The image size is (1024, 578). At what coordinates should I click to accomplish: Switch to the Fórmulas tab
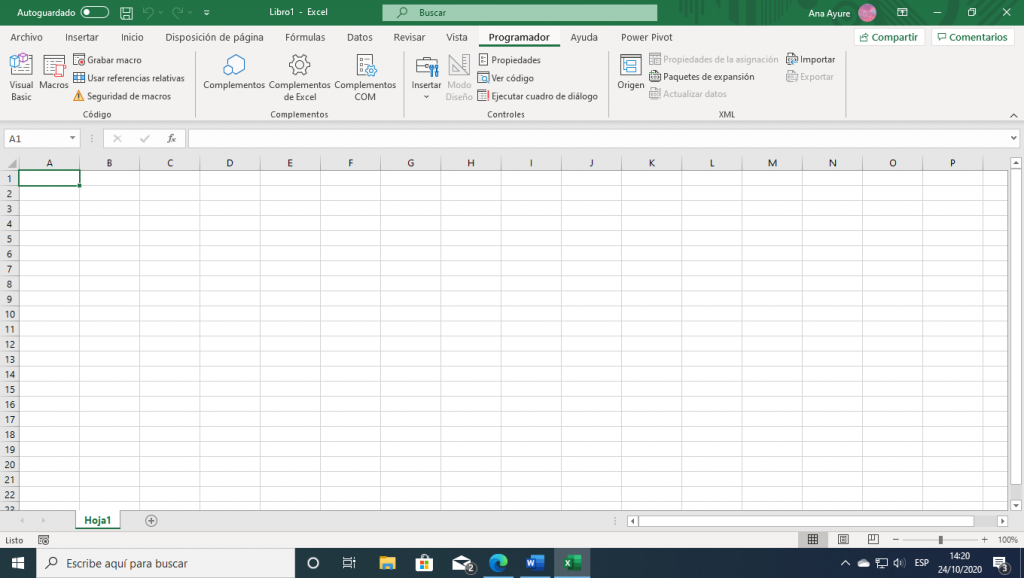305,37
